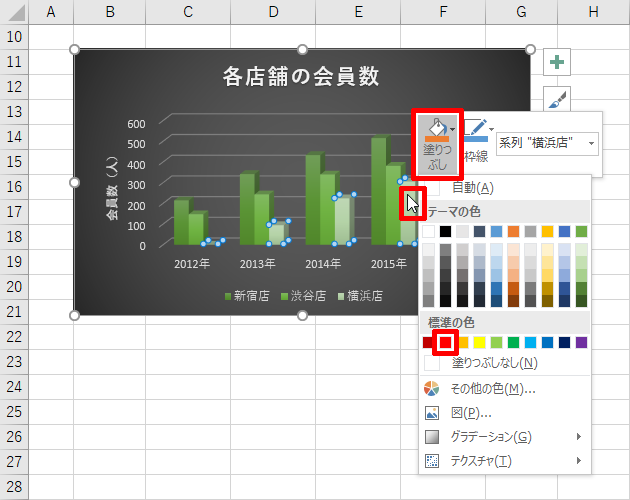Pick the standard purple color swatch

(x=581, y=342)
